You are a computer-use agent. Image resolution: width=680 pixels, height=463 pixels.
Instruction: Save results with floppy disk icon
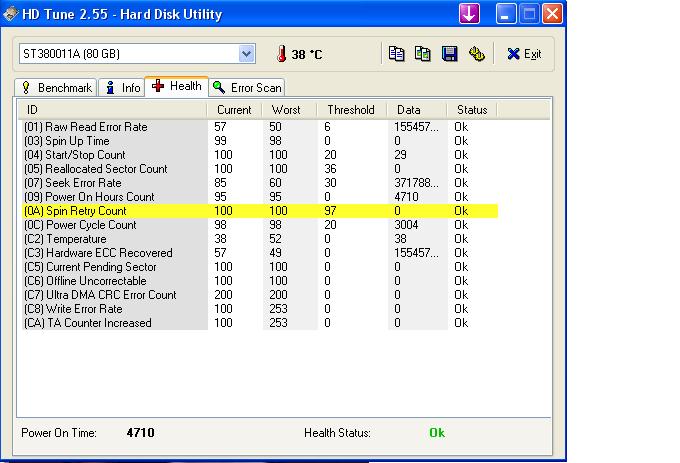(450, 54)
